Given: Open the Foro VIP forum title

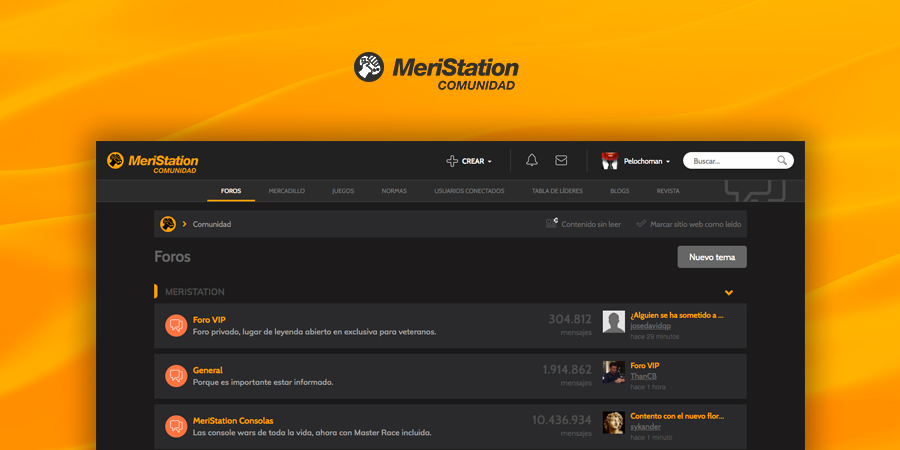Looking at the screenshot, I should (x=209, y=320).
